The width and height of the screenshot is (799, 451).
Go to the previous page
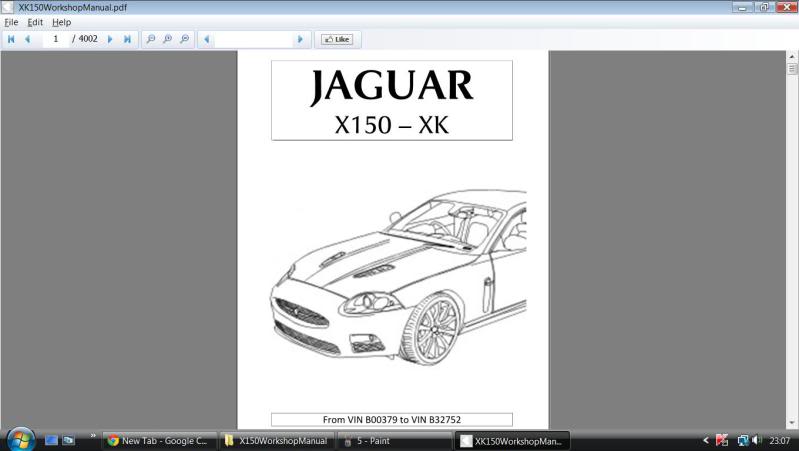28,39
